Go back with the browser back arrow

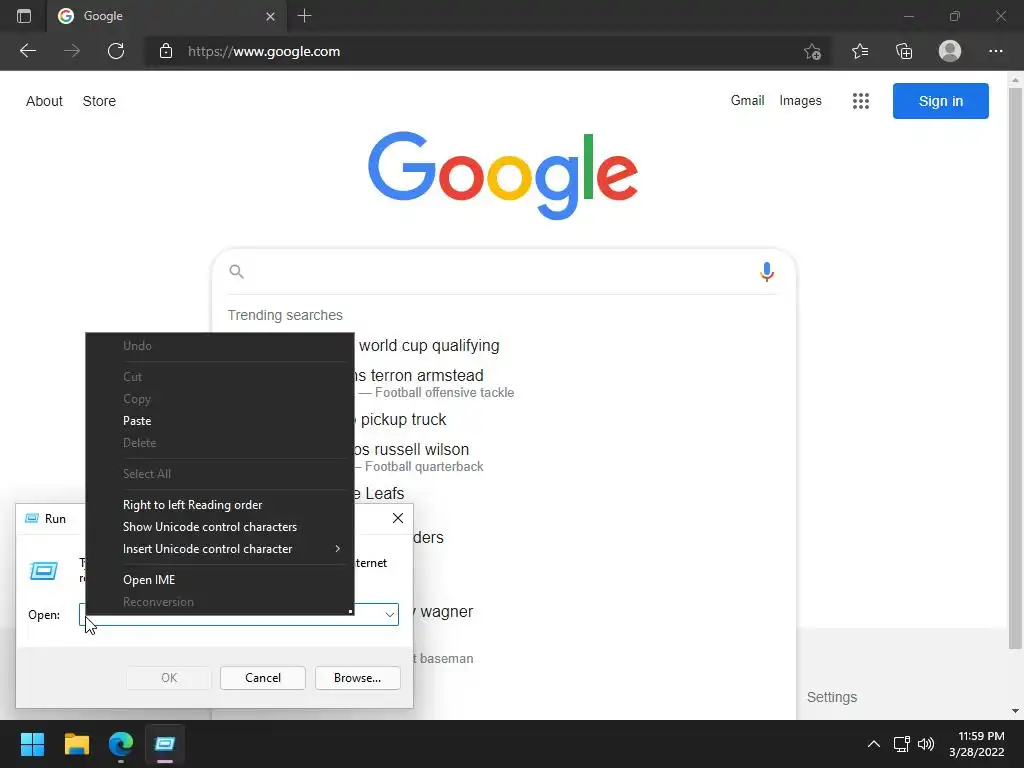point(28,51)
